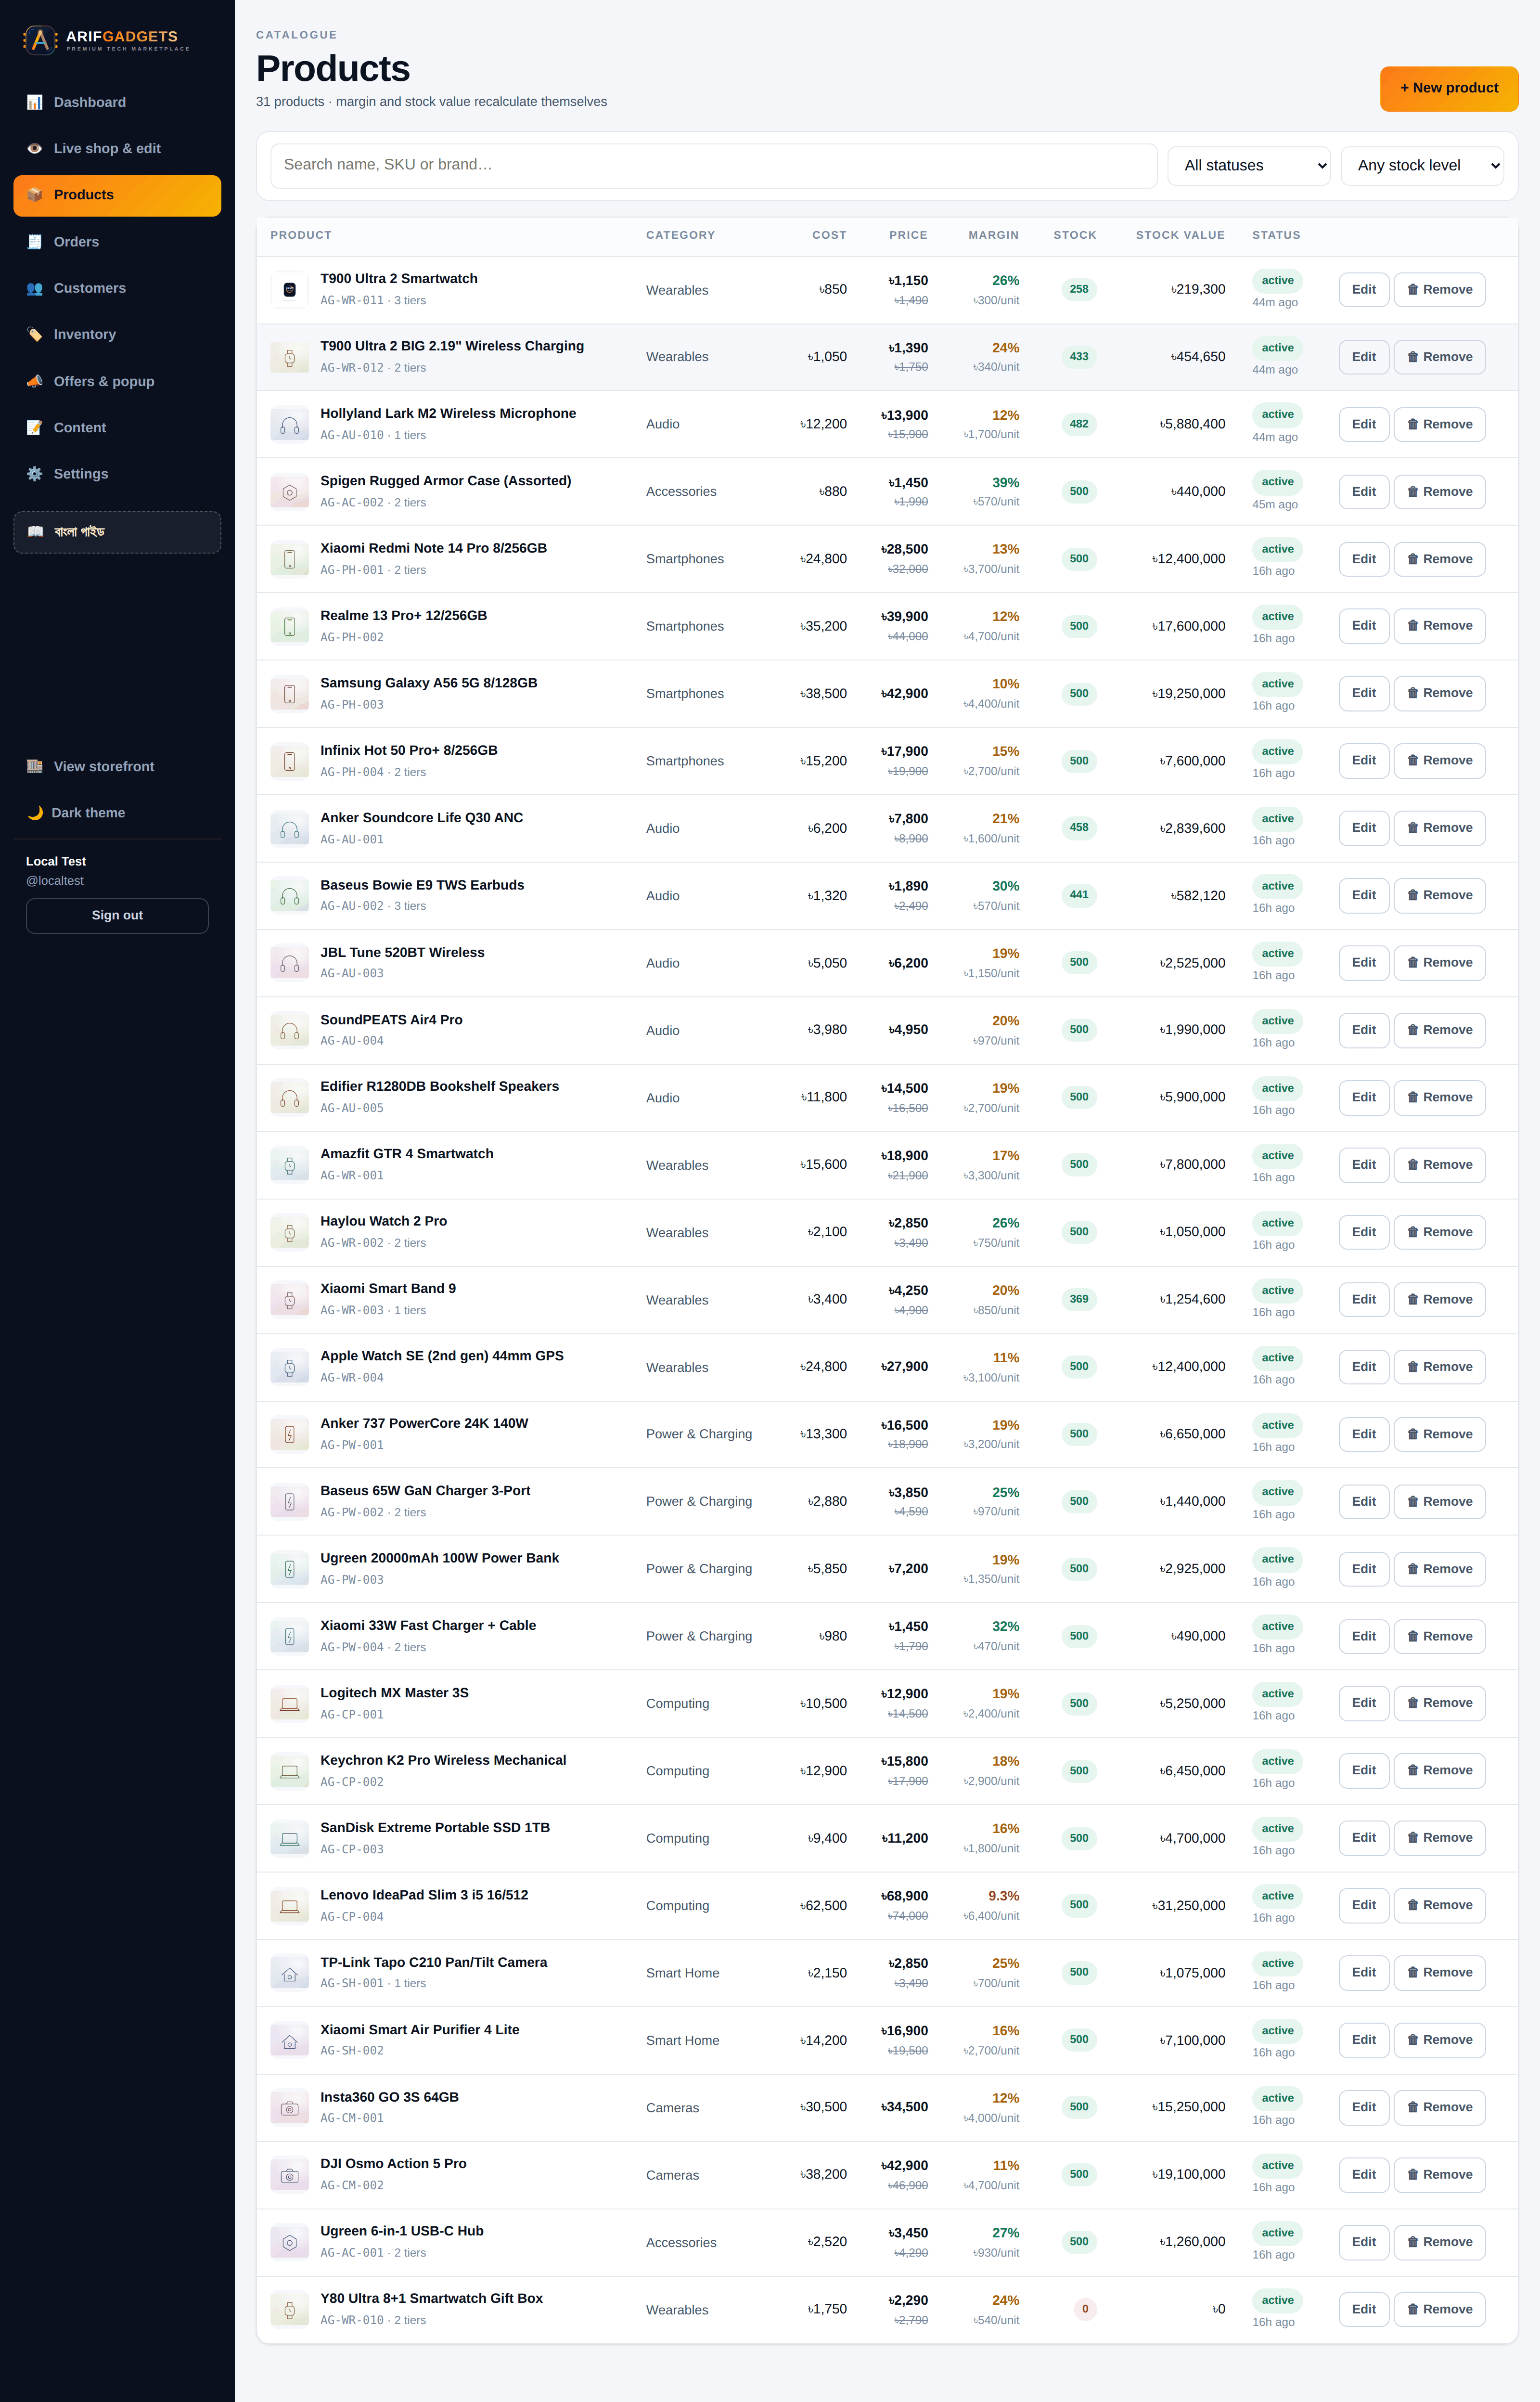Sign out of the account
This screenshot has height=2402, width=1540.
point(117,916)
